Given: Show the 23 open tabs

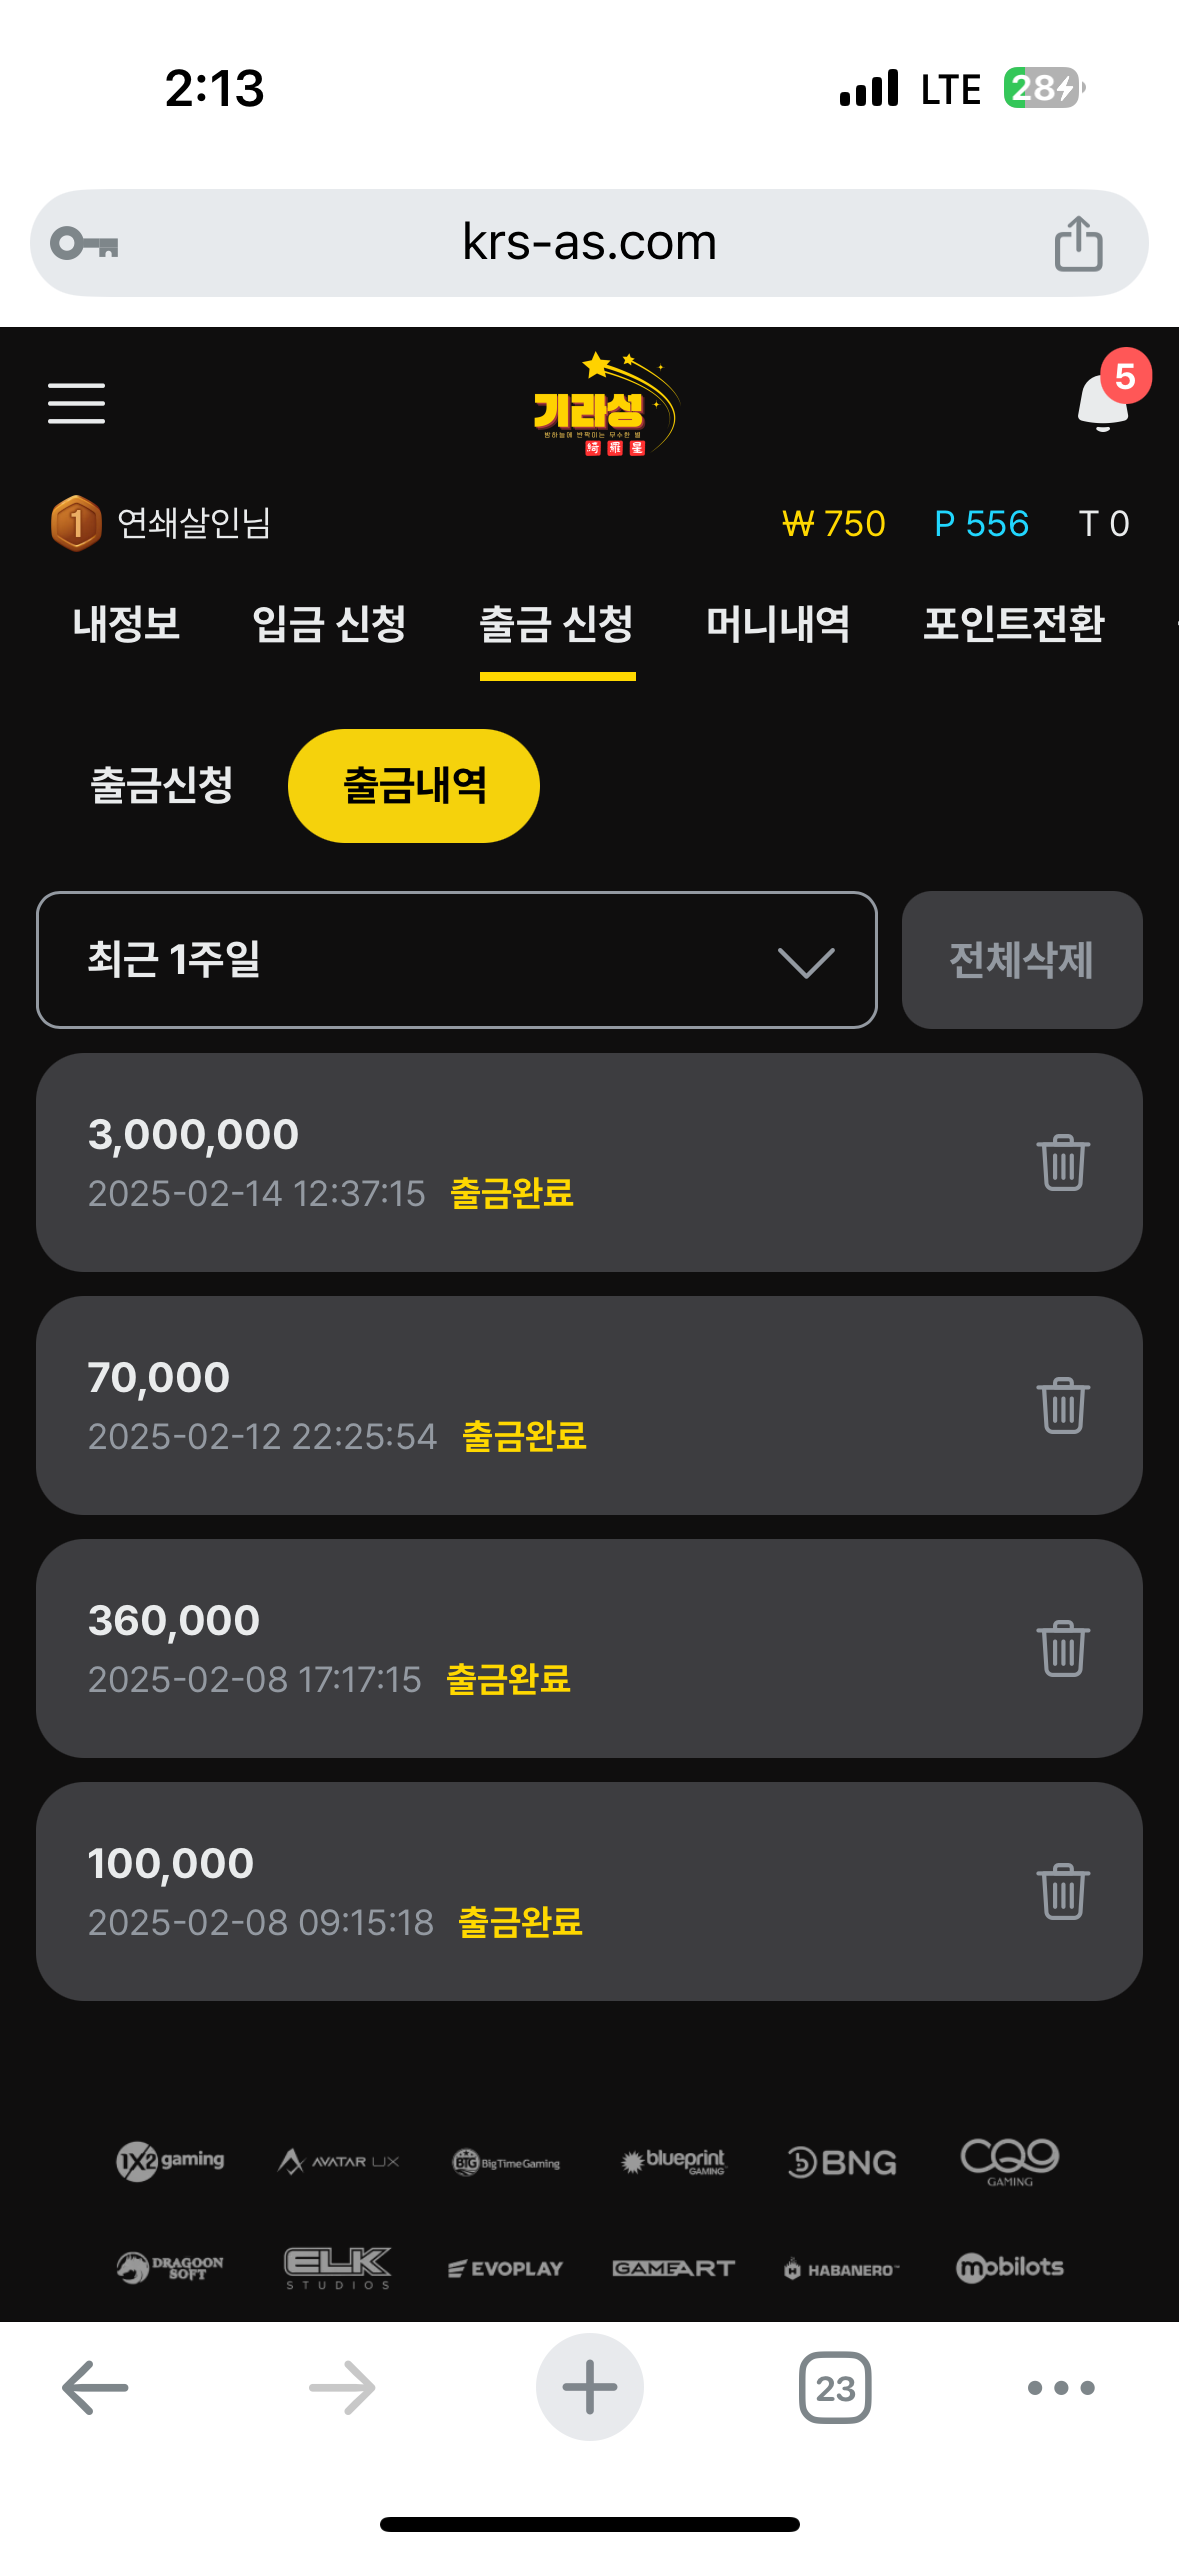Looking at the screenshot, I should tap(835, 2388).
